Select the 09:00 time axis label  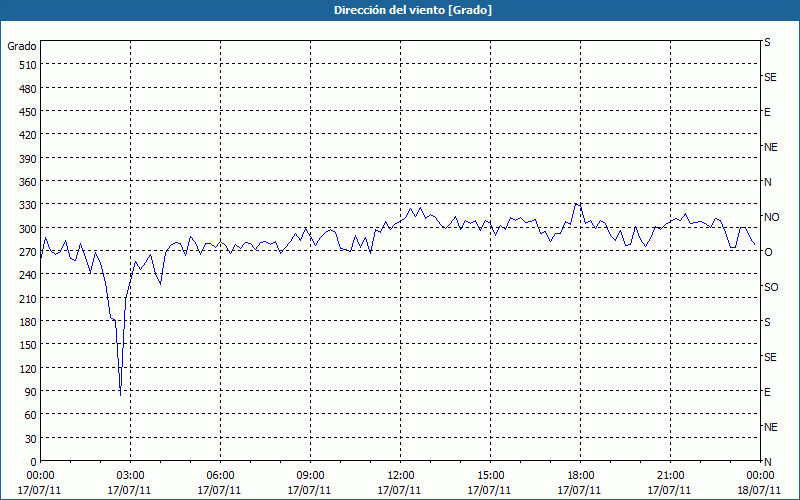tap(310, 476)
